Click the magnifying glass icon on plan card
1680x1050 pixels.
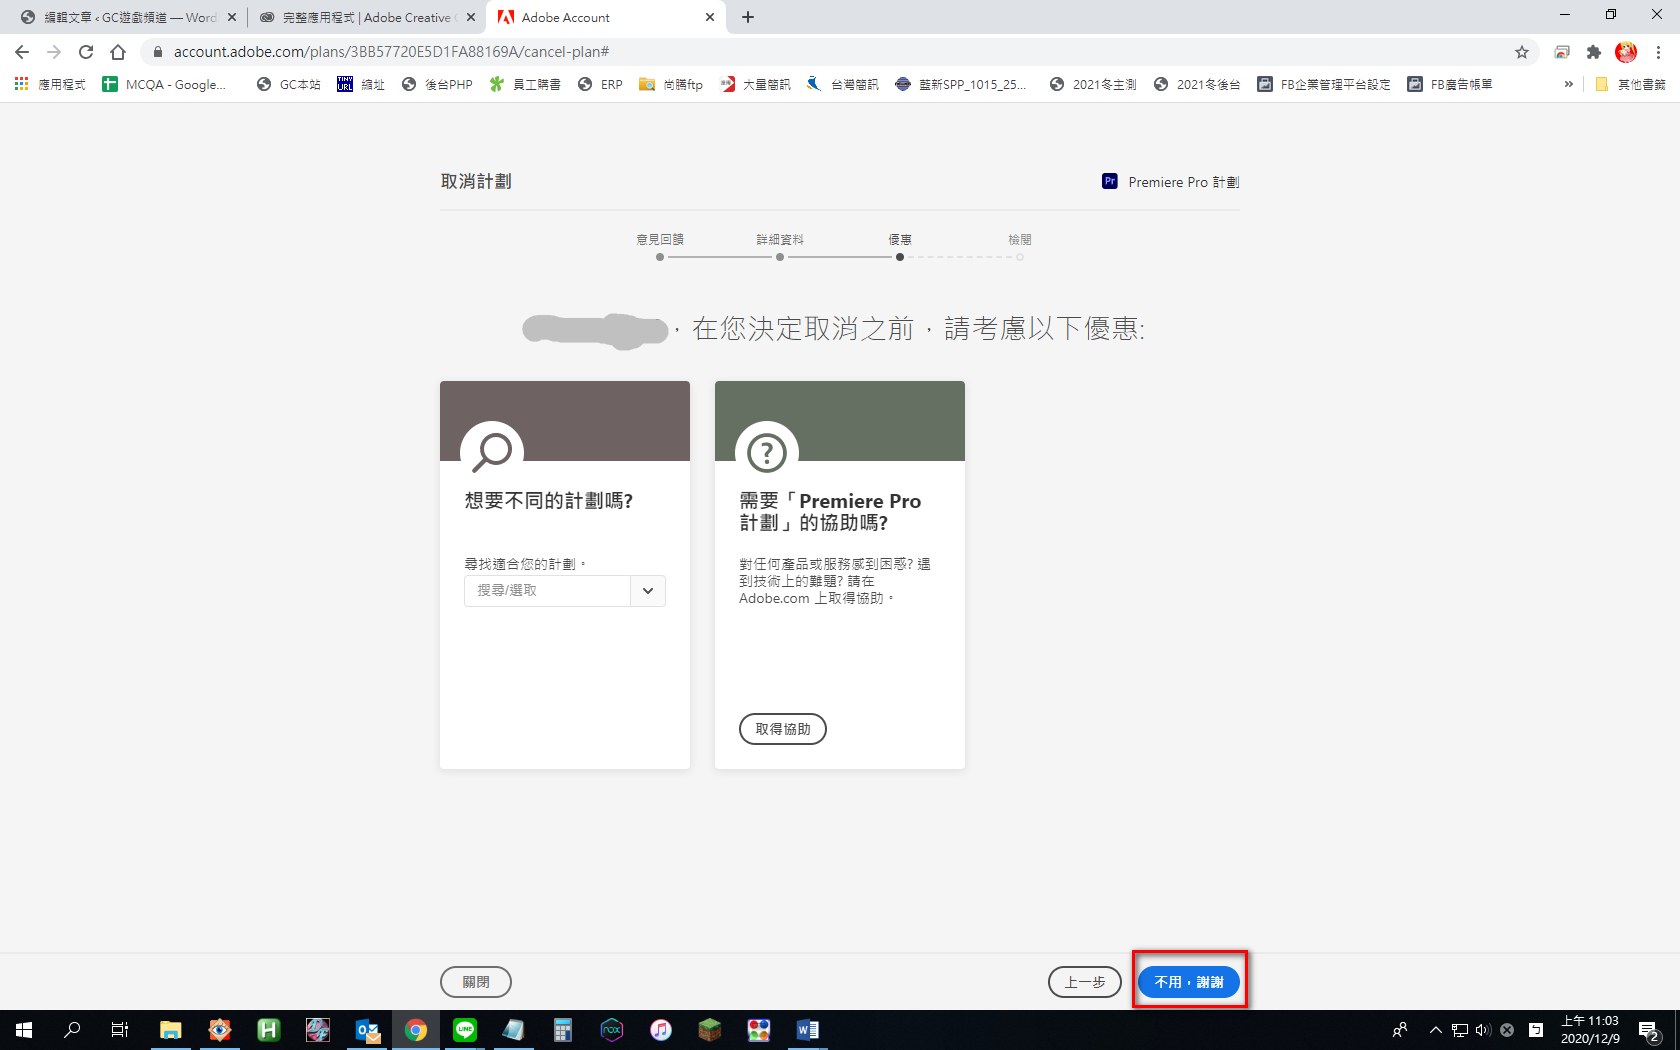(x=491, y=451)
